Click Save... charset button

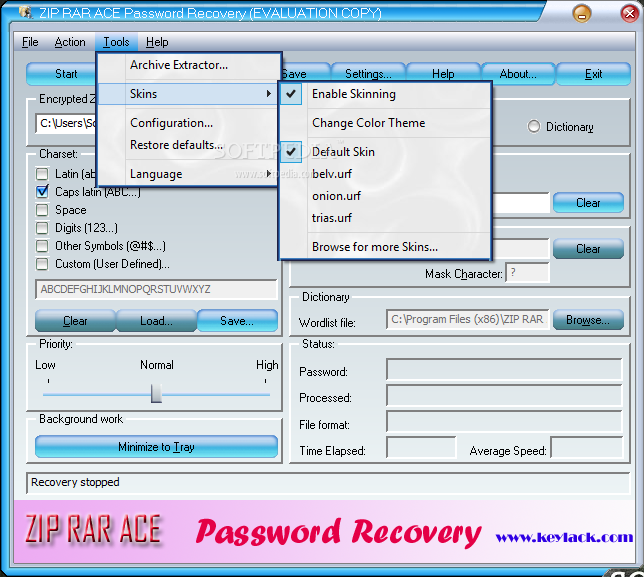(237, 320)
